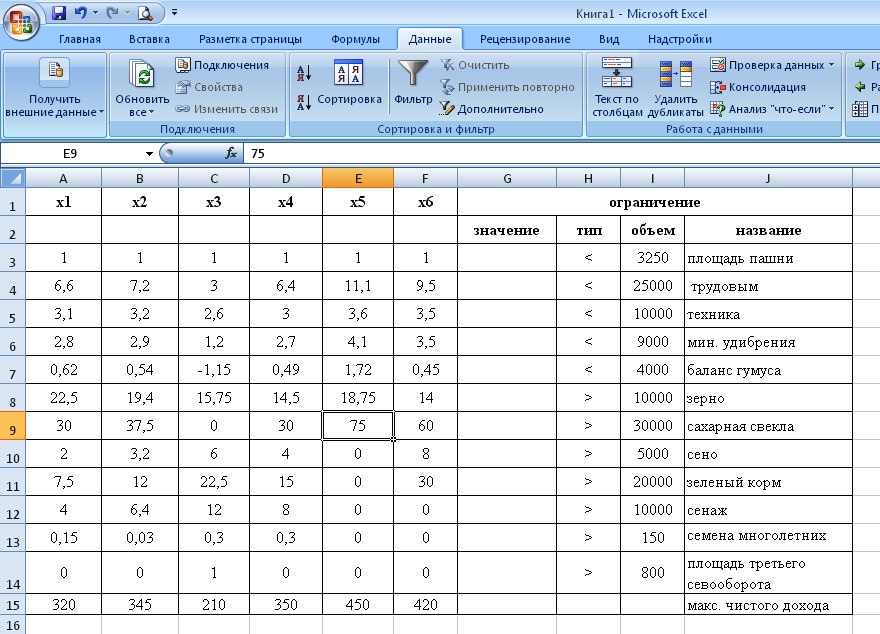Select column A header
The width and height of the screenshot is (880, 634).
pos(63,178)
